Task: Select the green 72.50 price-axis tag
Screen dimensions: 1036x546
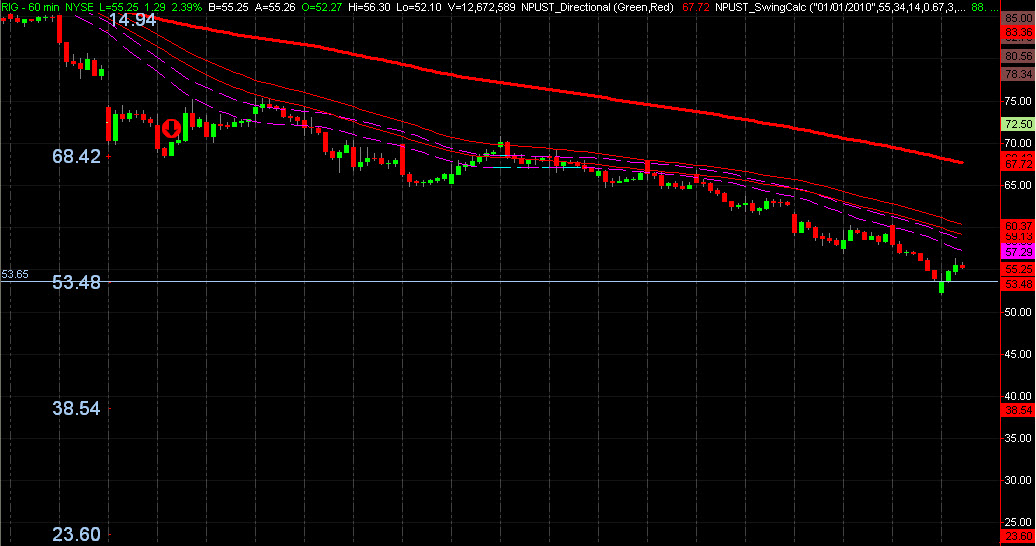Action: click(x=1018, y=124)
